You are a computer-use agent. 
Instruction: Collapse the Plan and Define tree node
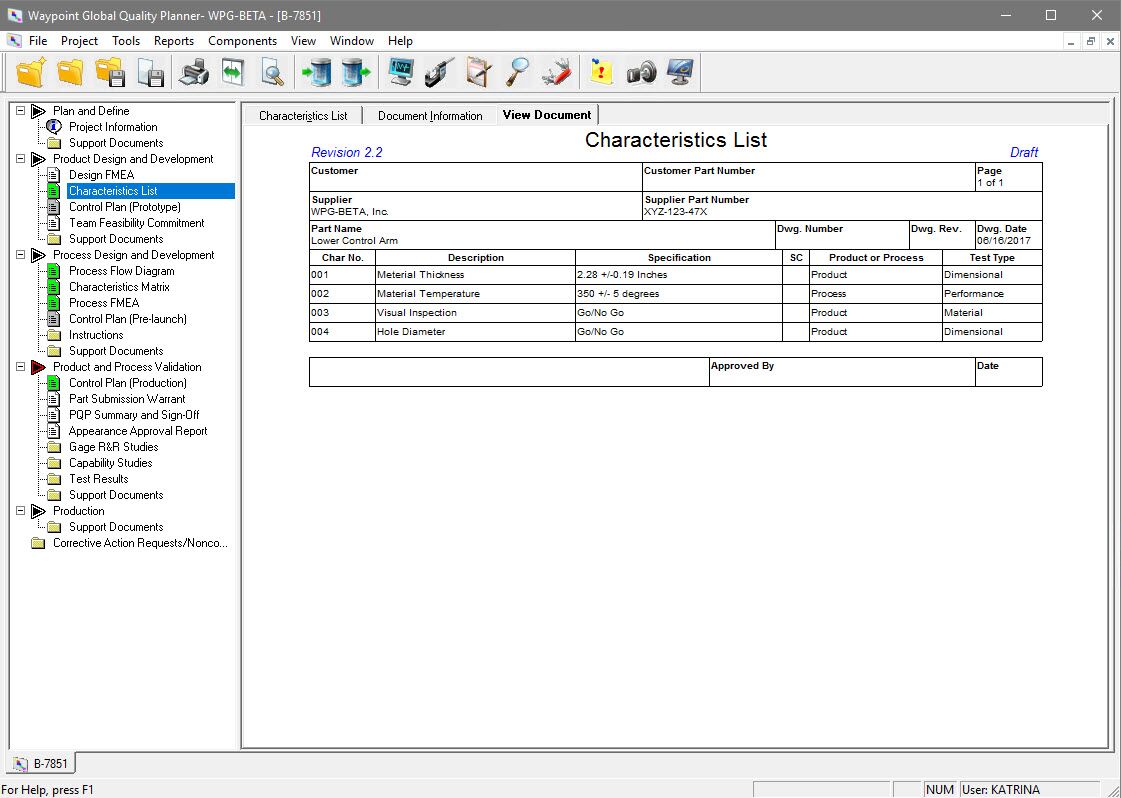click(20, 111)
